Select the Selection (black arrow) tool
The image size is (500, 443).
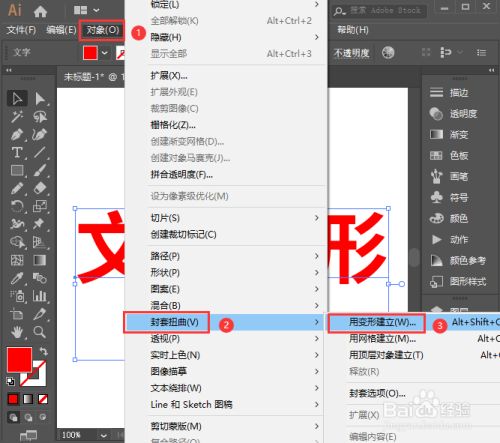tap(17, 98)
